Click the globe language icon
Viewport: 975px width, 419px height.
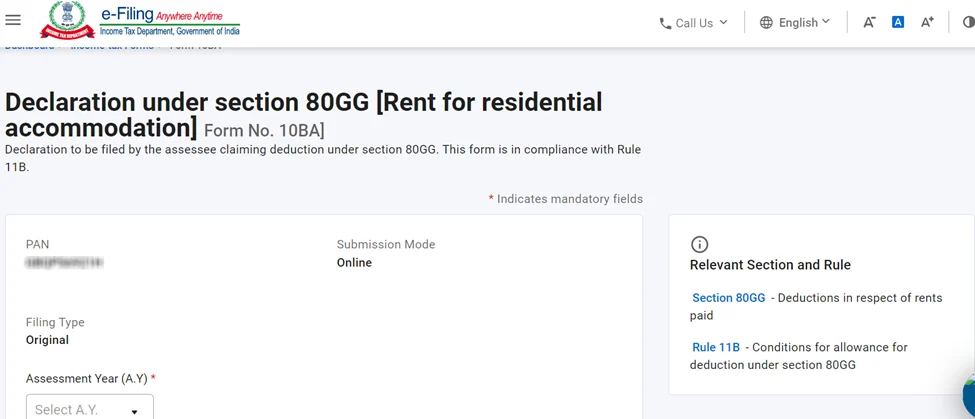coord(766,23)
